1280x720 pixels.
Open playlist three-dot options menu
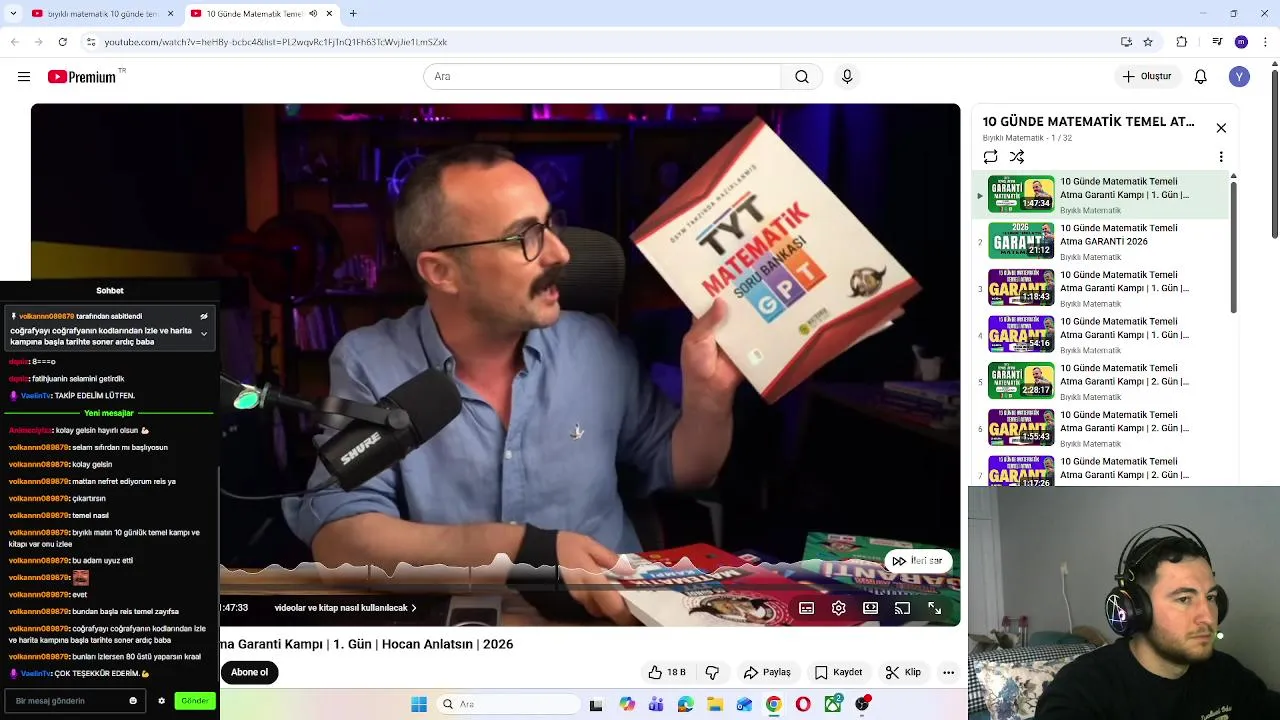point(1221,157)
